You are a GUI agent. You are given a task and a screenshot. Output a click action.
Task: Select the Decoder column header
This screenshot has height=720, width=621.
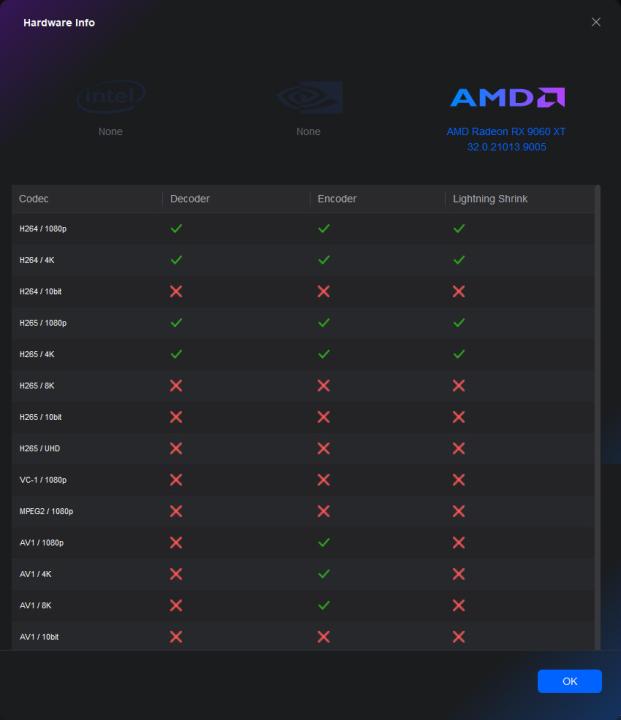190,199
